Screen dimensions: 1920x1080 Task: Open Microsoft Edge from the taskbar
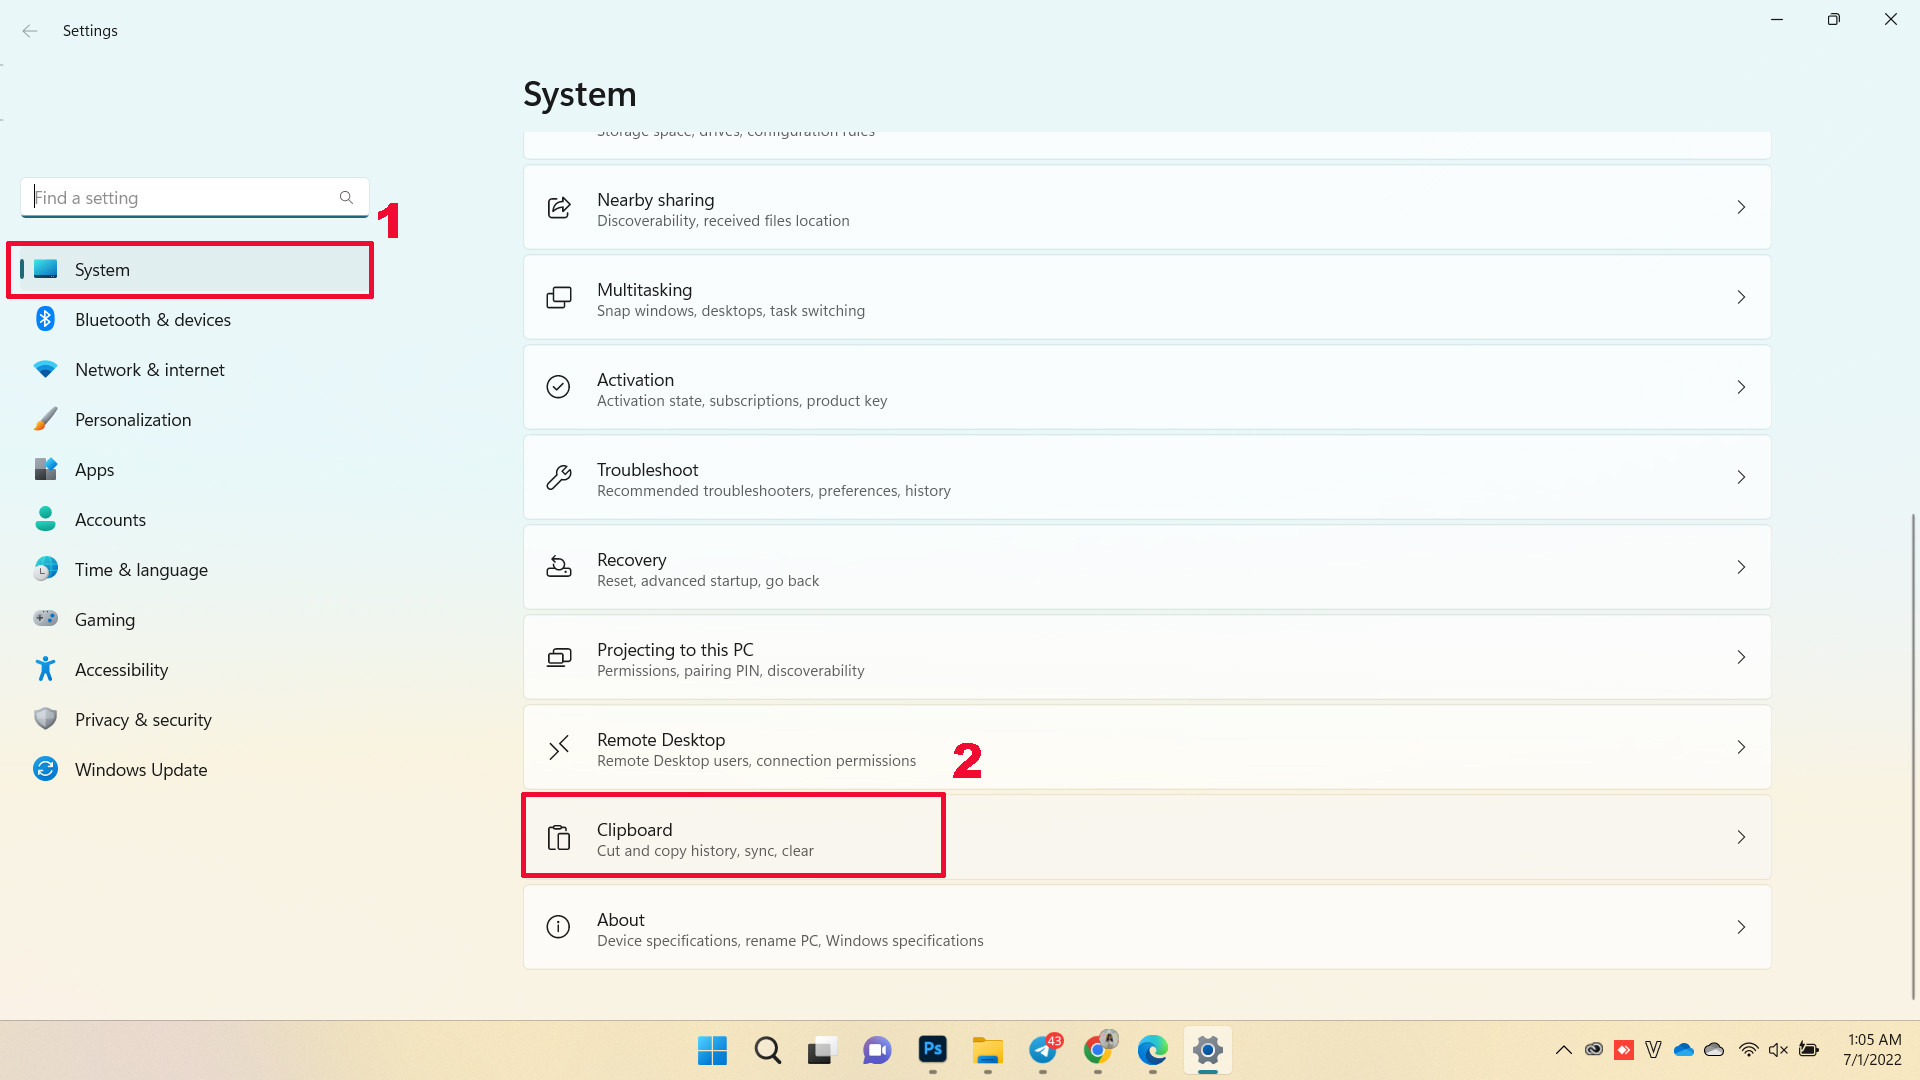[1153, 1049]
